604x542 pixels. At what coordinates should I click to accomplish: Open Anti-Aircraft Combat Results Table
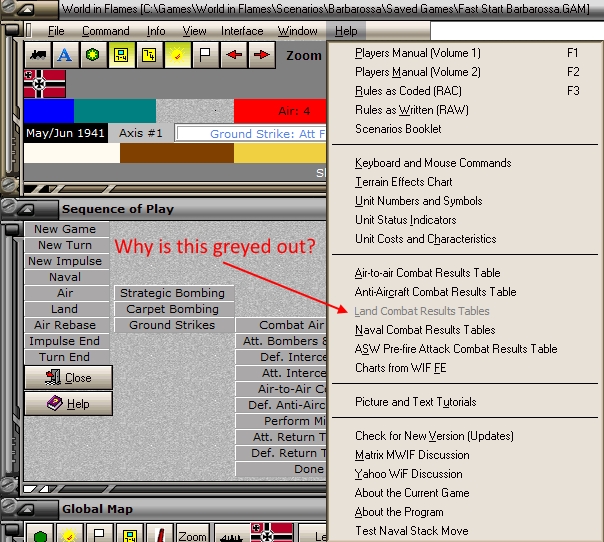[465, 292]
